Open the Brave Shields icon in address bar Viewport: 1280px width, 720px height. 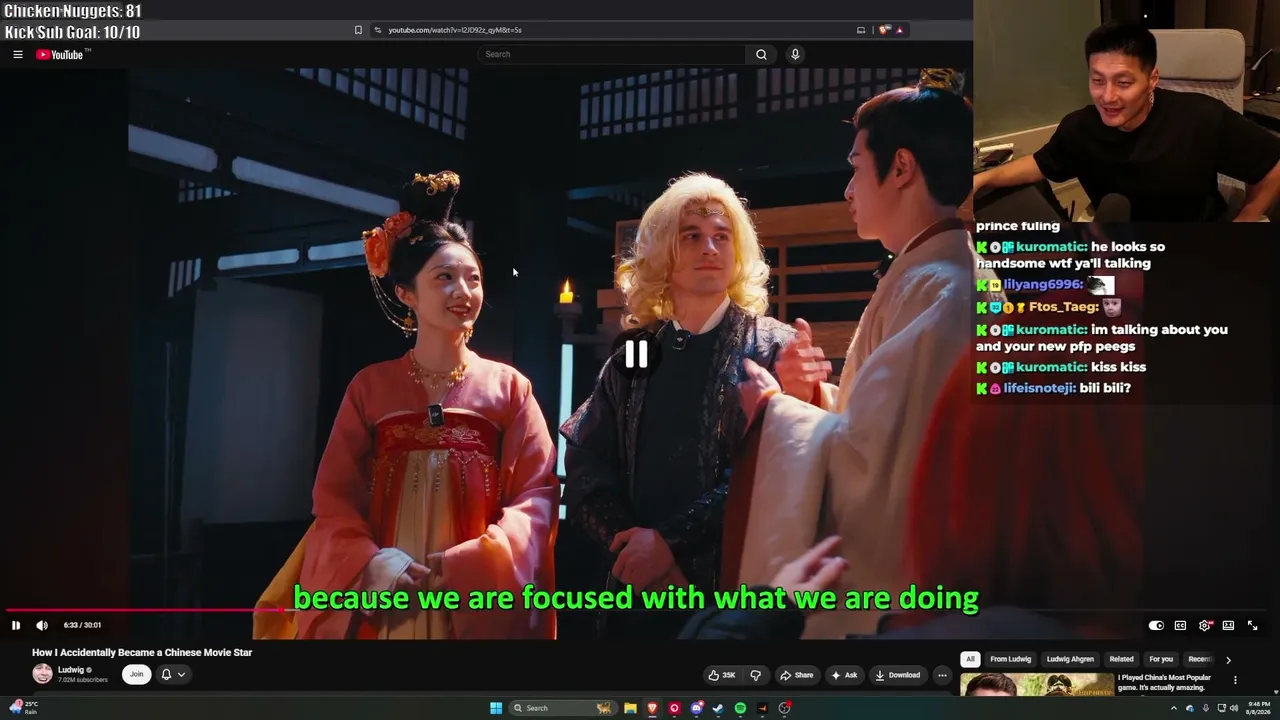coord(884,30)
